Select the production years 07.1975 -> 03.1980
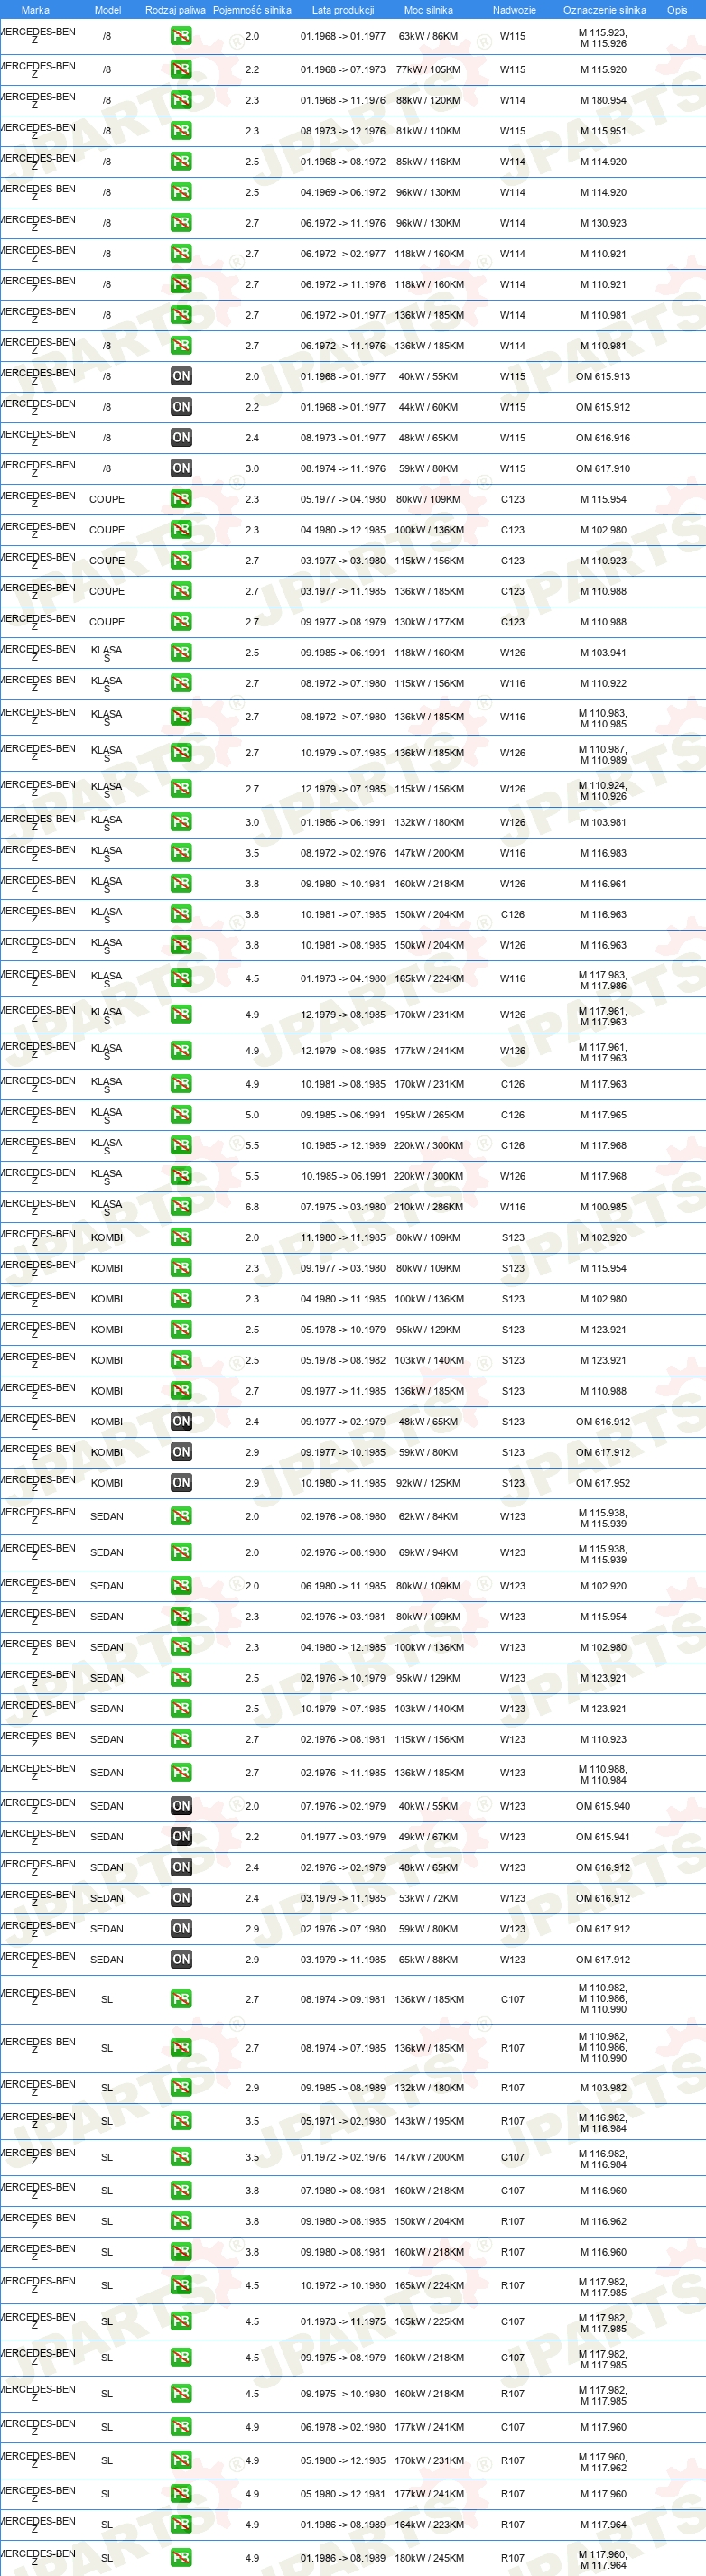This screenshot has width=706, height=2576. tap(343, 1207)
